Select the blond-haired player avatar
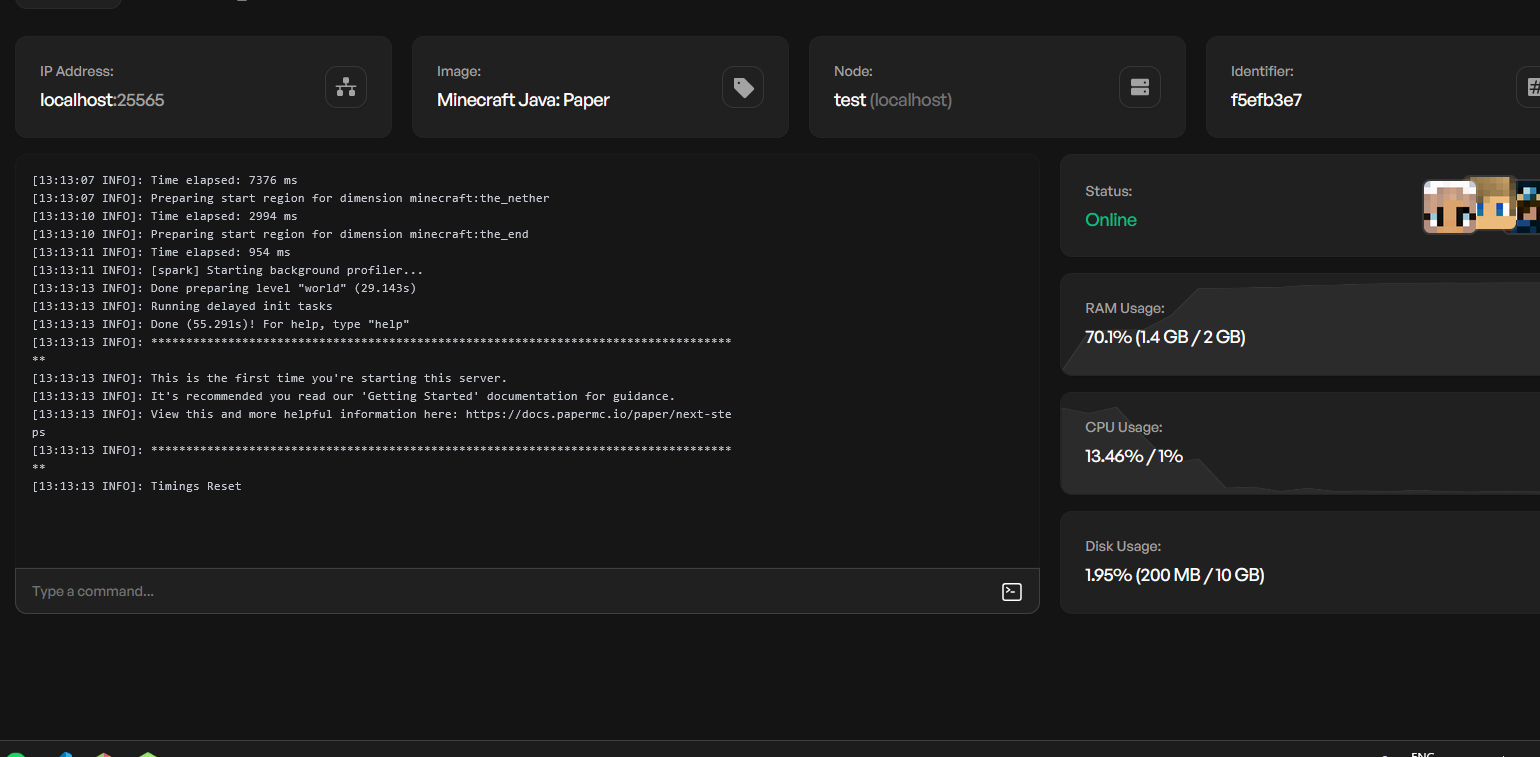 click(x=1494, y=204)
